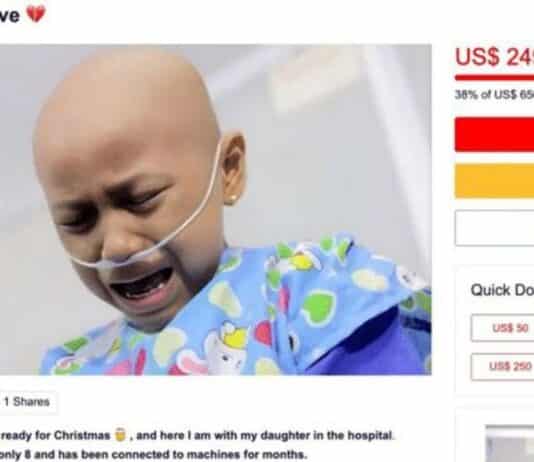Click the 1 Shares button
Screen dimensions: 534x462
coord(28,402)
